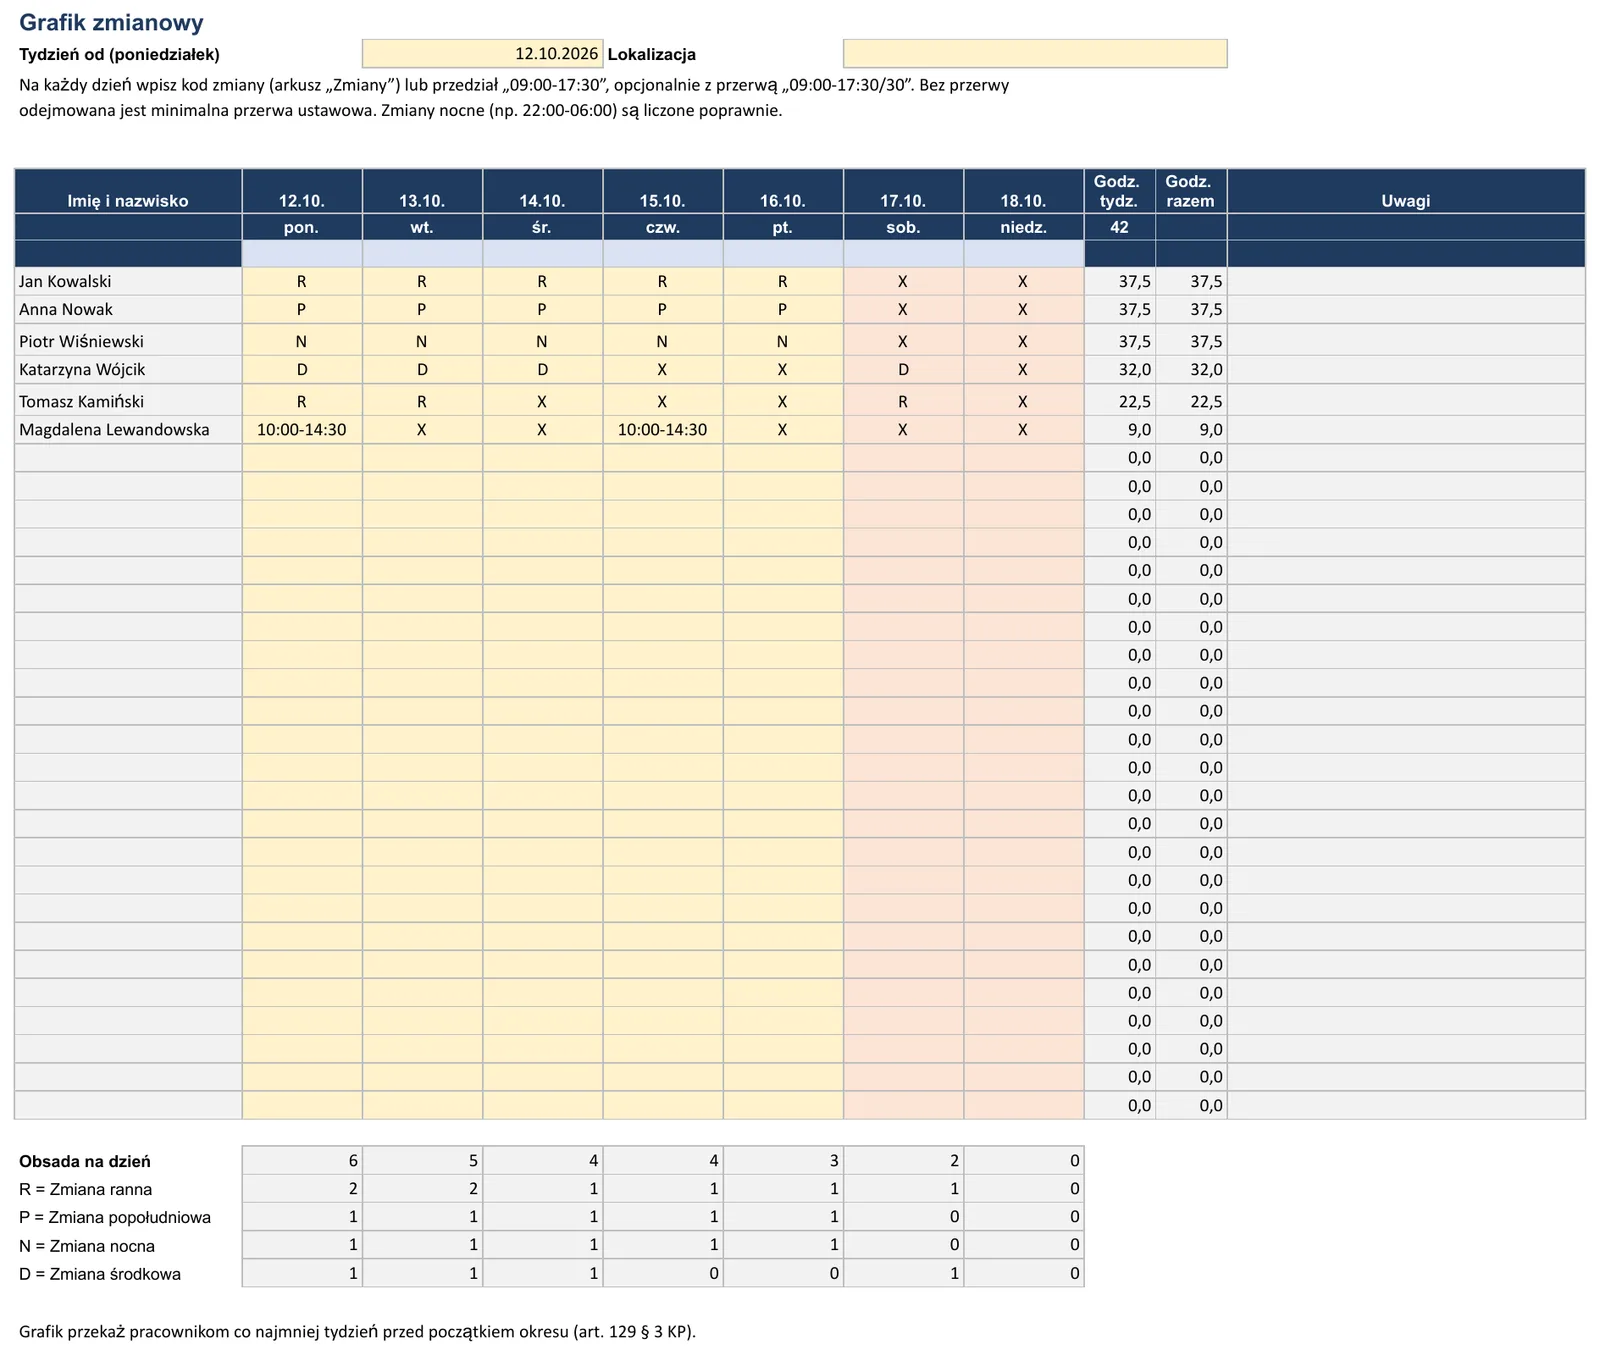The image size is (1600, 1355).
Task: Click Jan Kowalski's Uwagi notes cell
Action: coord(1406,282)
